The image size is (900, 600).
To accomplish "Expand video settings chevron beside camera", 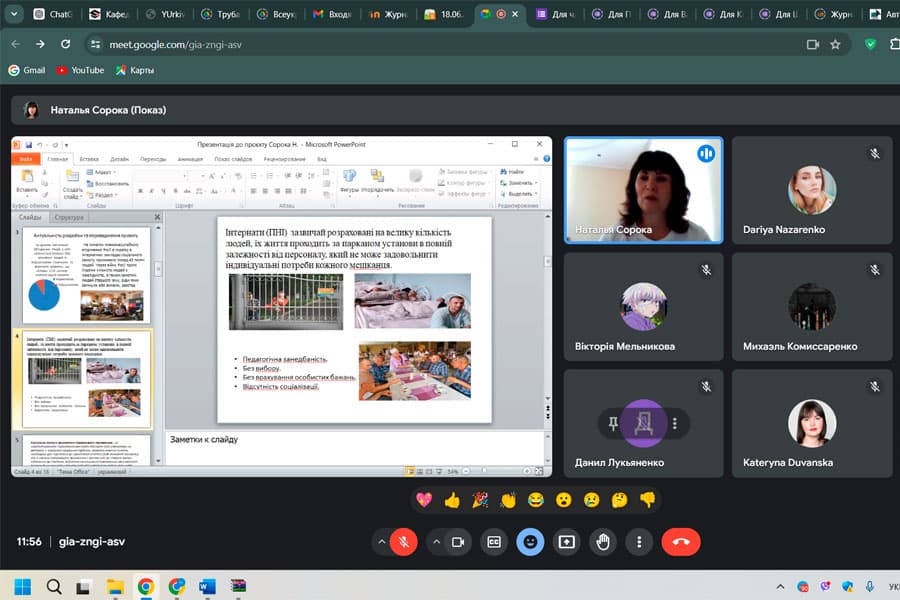I will 436,541.
